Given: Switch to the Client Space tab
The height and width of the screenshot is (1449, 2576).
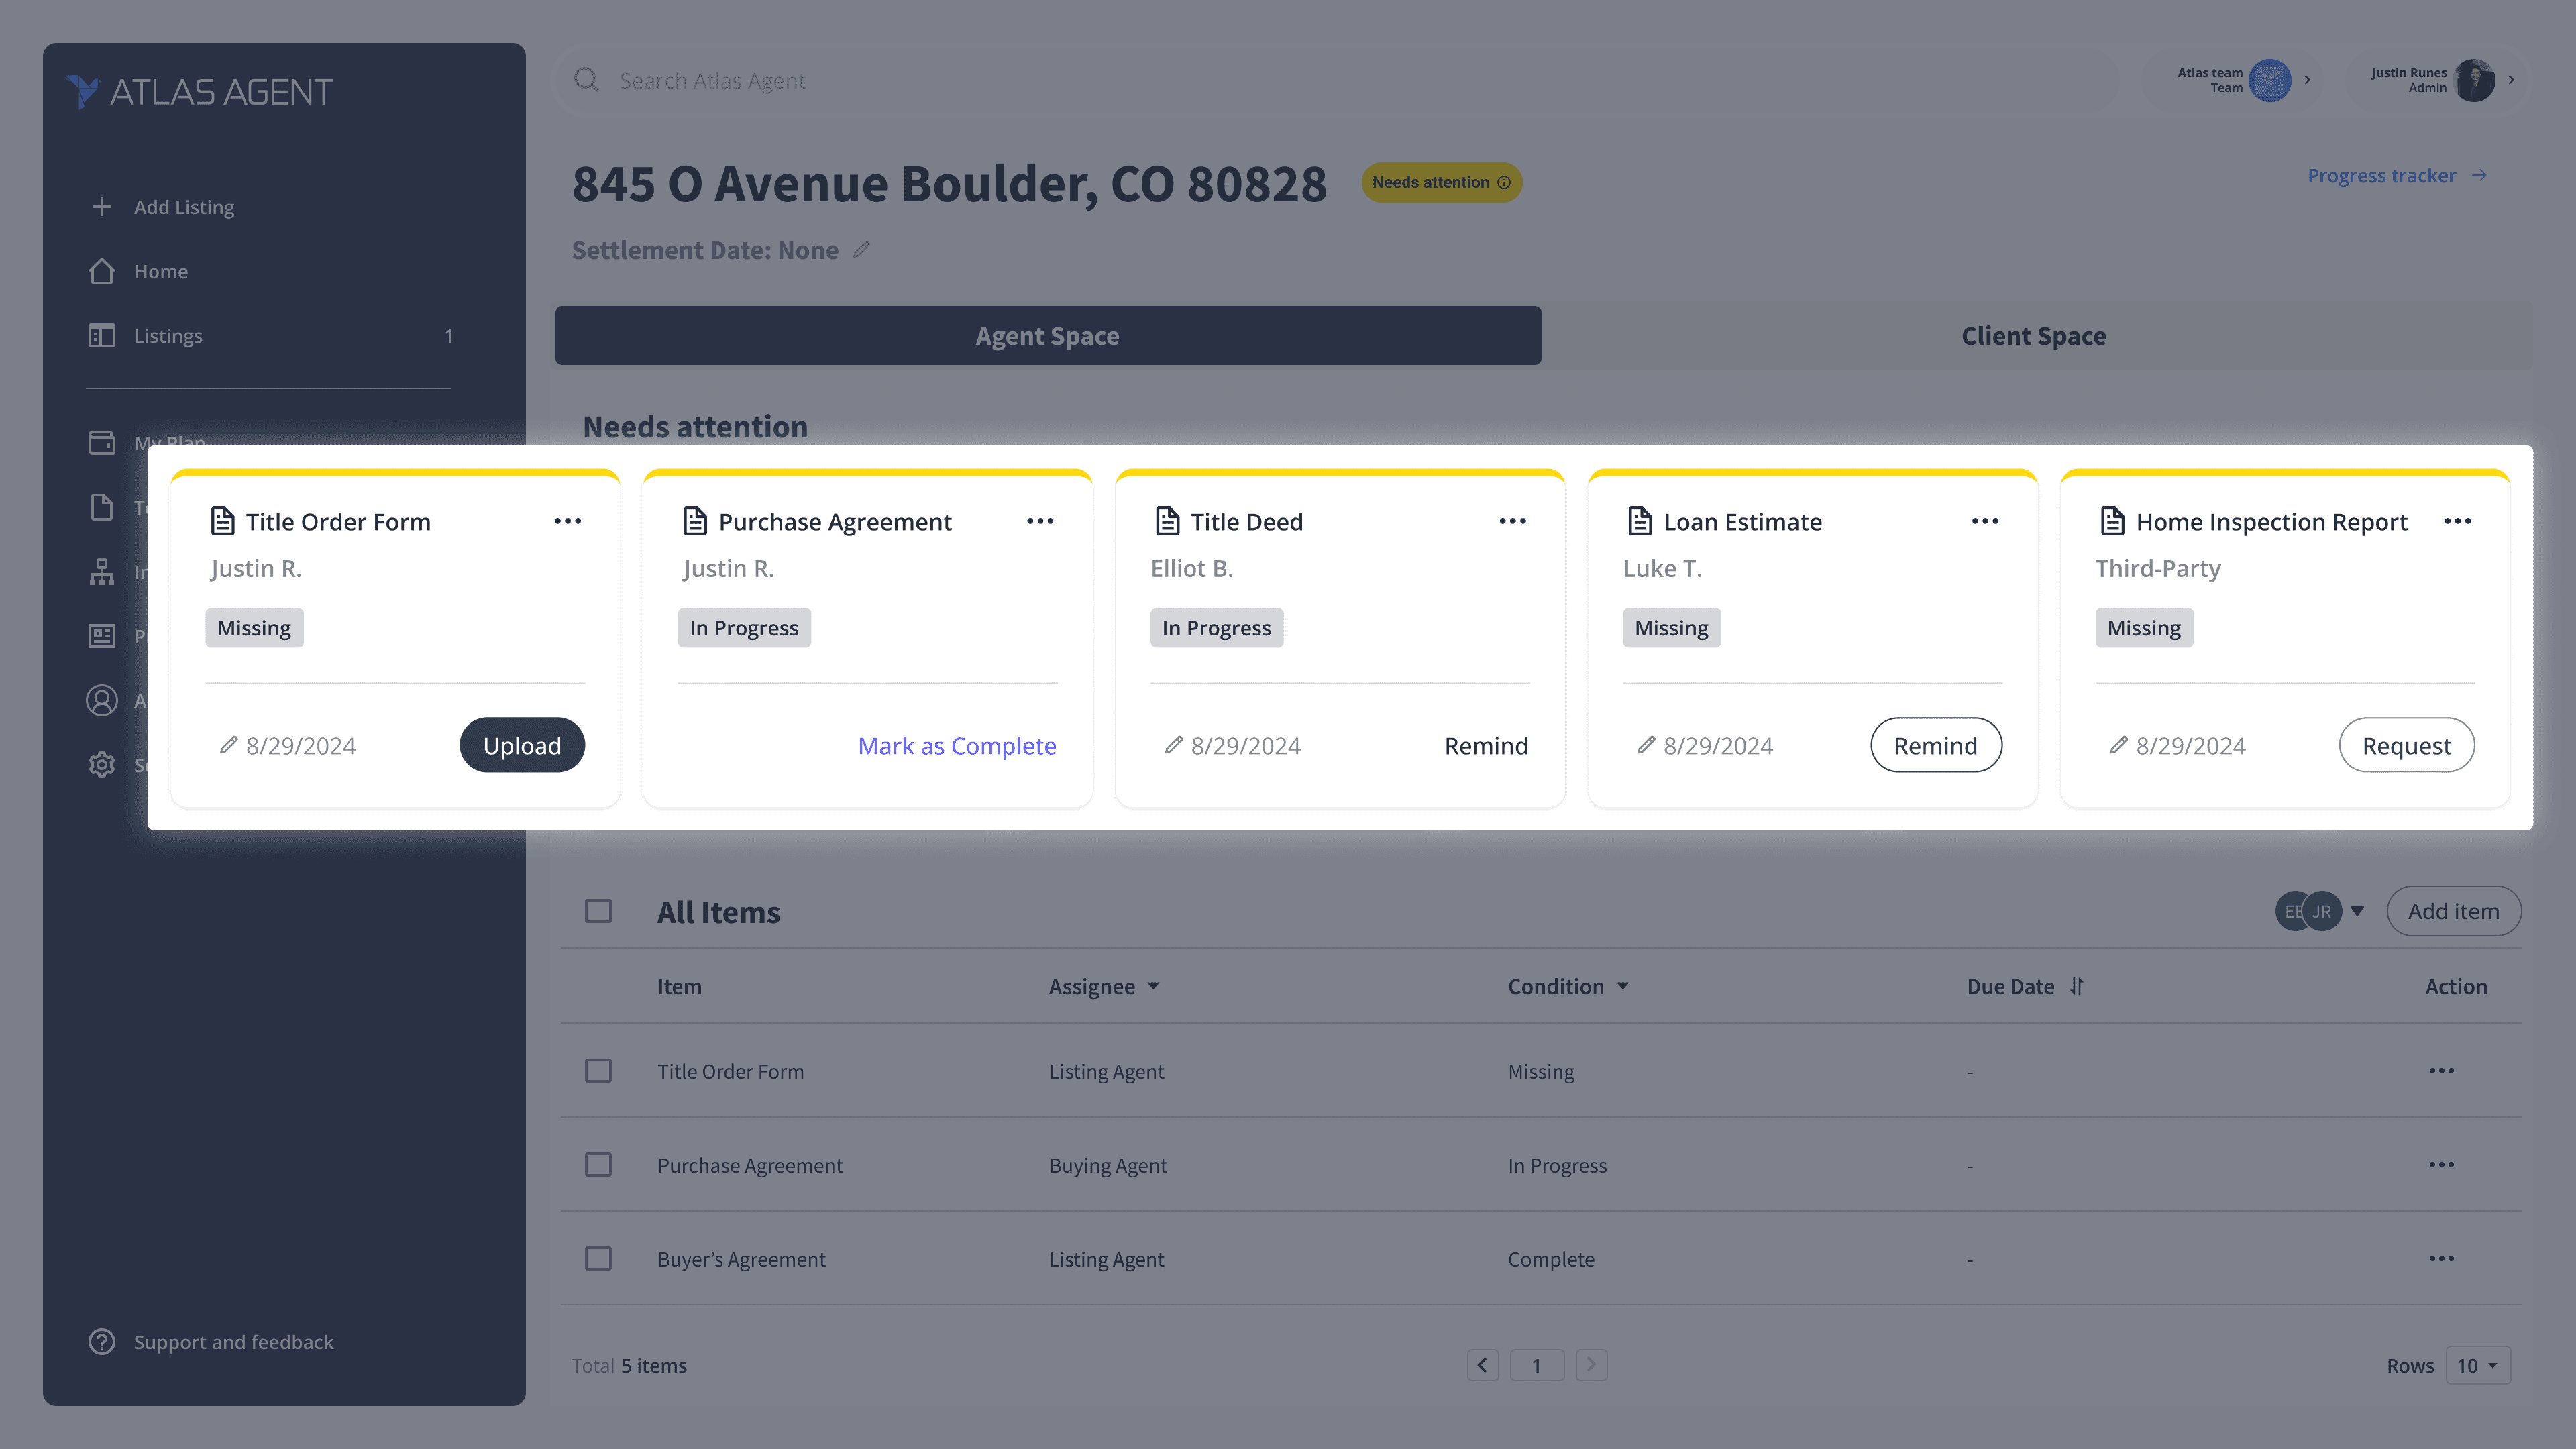Looking at the screenshot, I should [2033, 336].
